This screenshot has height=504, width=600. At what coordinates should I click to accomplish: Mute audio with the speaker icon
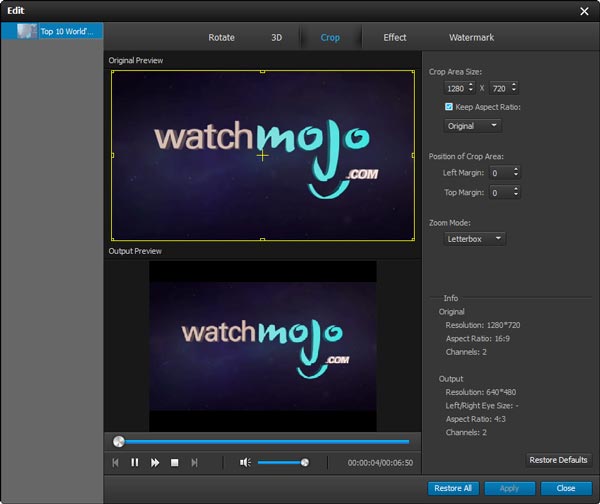click(x=245, y=463)
